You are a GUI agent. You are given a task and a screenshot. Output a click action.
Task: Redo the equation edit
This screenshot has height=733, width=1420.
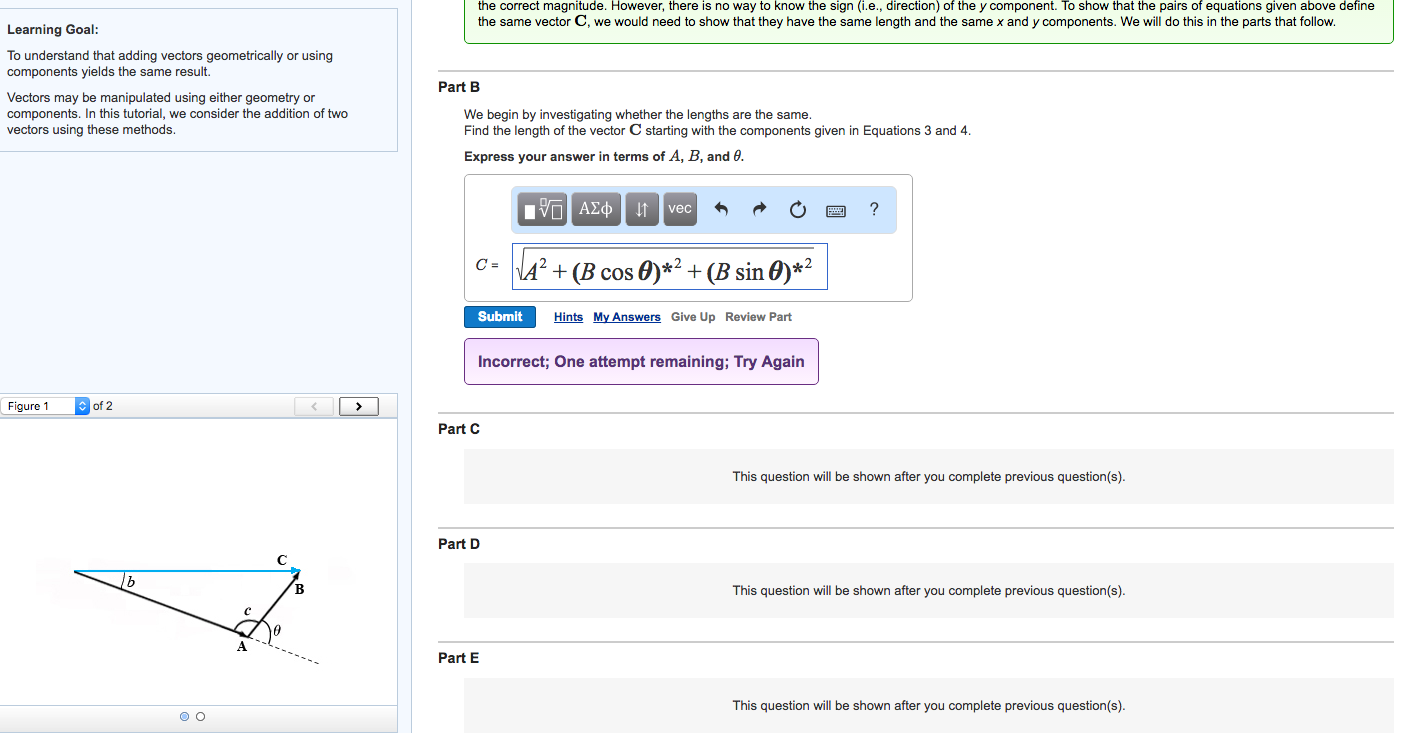[x=758, y=209]
